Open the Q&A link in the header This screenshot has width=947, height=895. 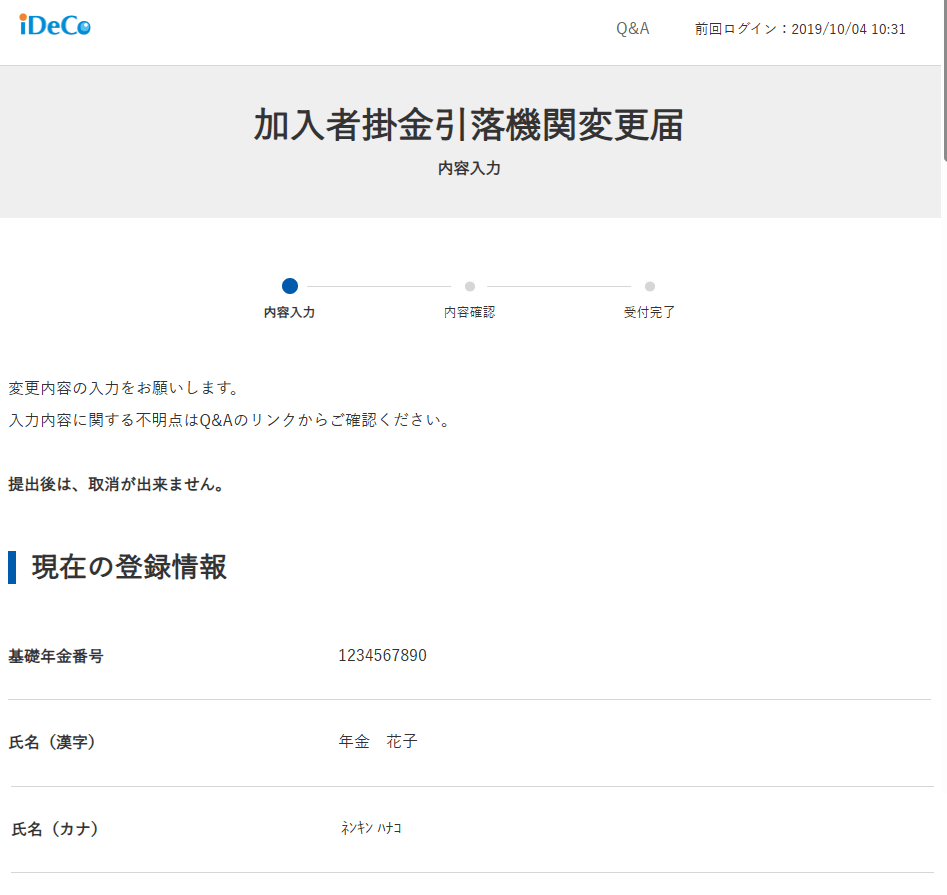[632, 29]
